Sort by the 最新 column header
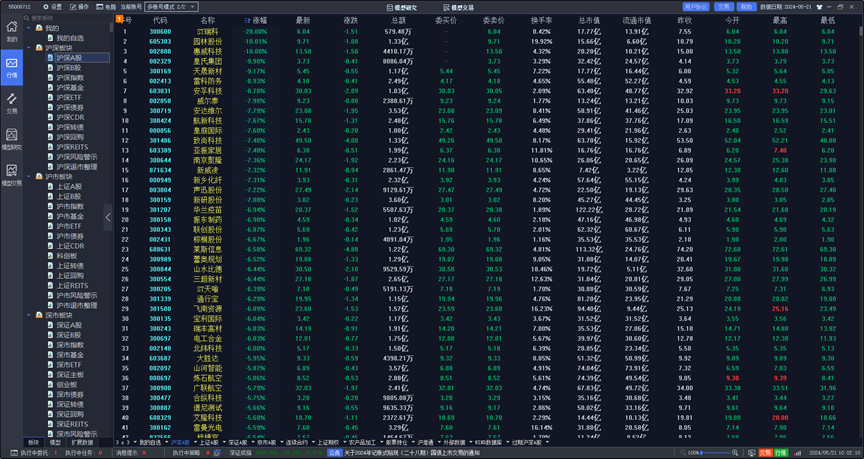 303,20
